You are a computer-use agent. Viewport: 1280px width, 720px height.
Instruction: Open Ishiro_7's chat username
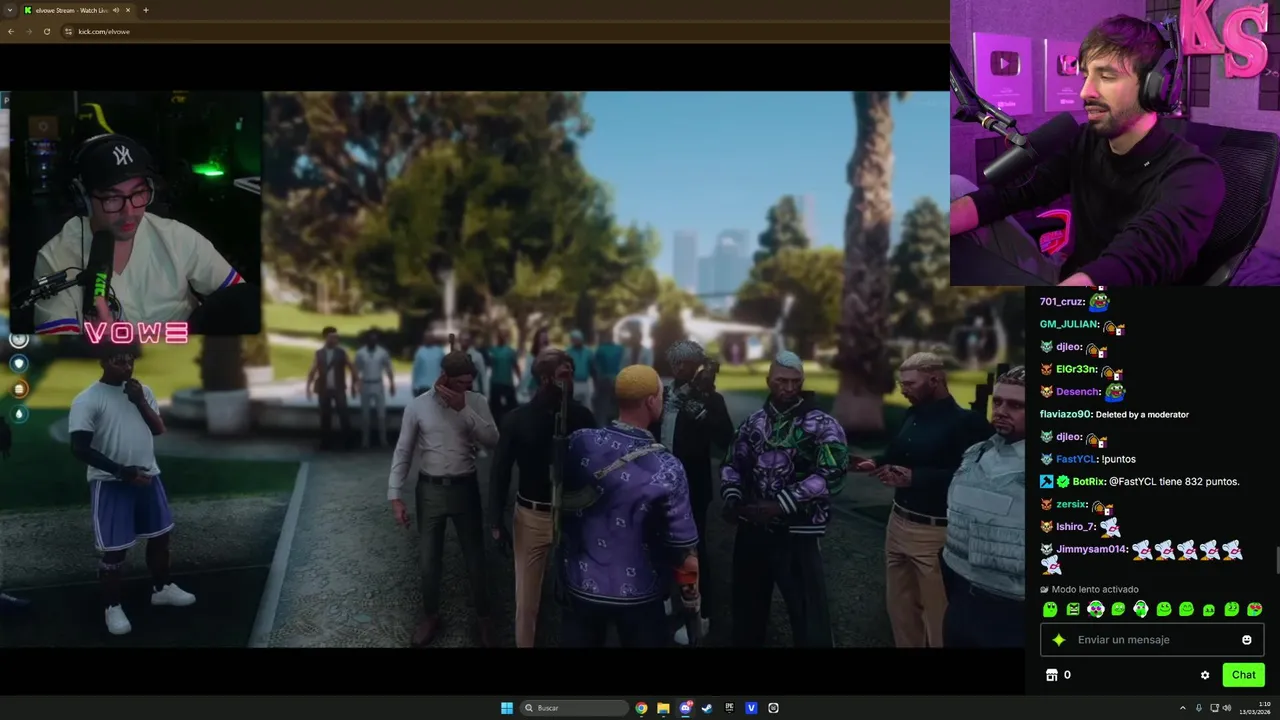(1076, 527)
